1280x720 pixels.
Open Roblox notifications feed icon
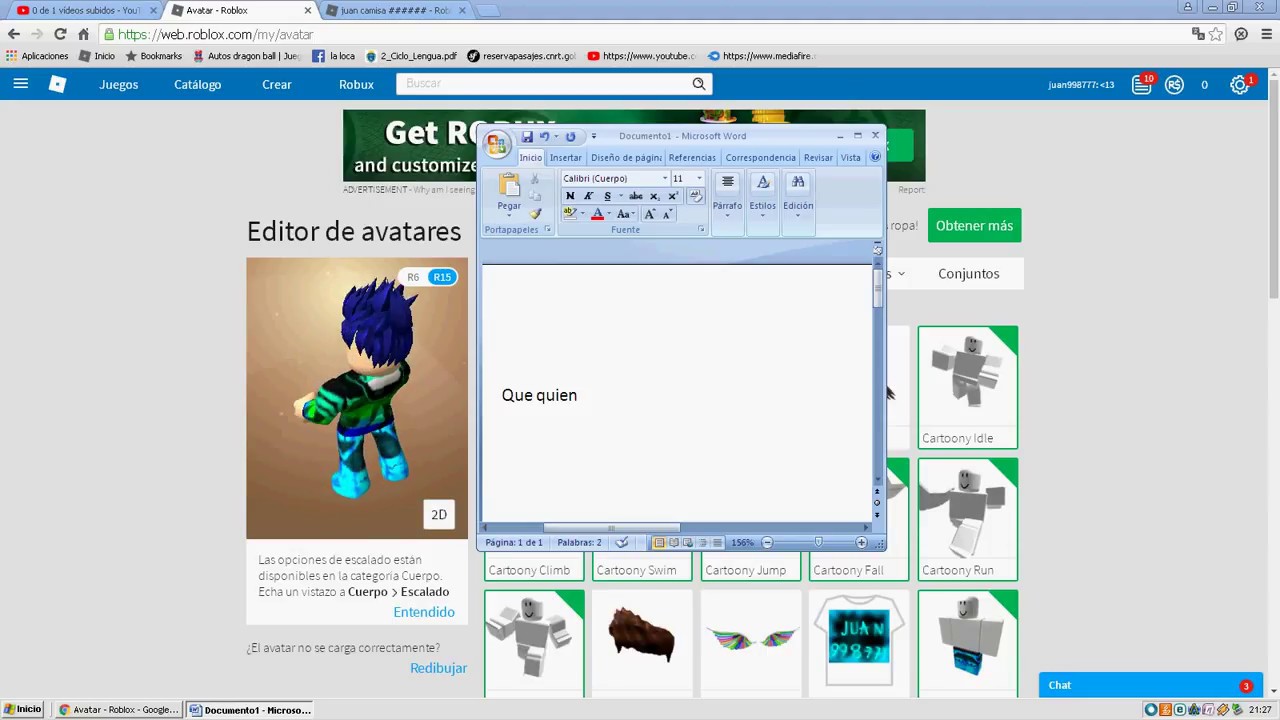[x=1141, y=85]
